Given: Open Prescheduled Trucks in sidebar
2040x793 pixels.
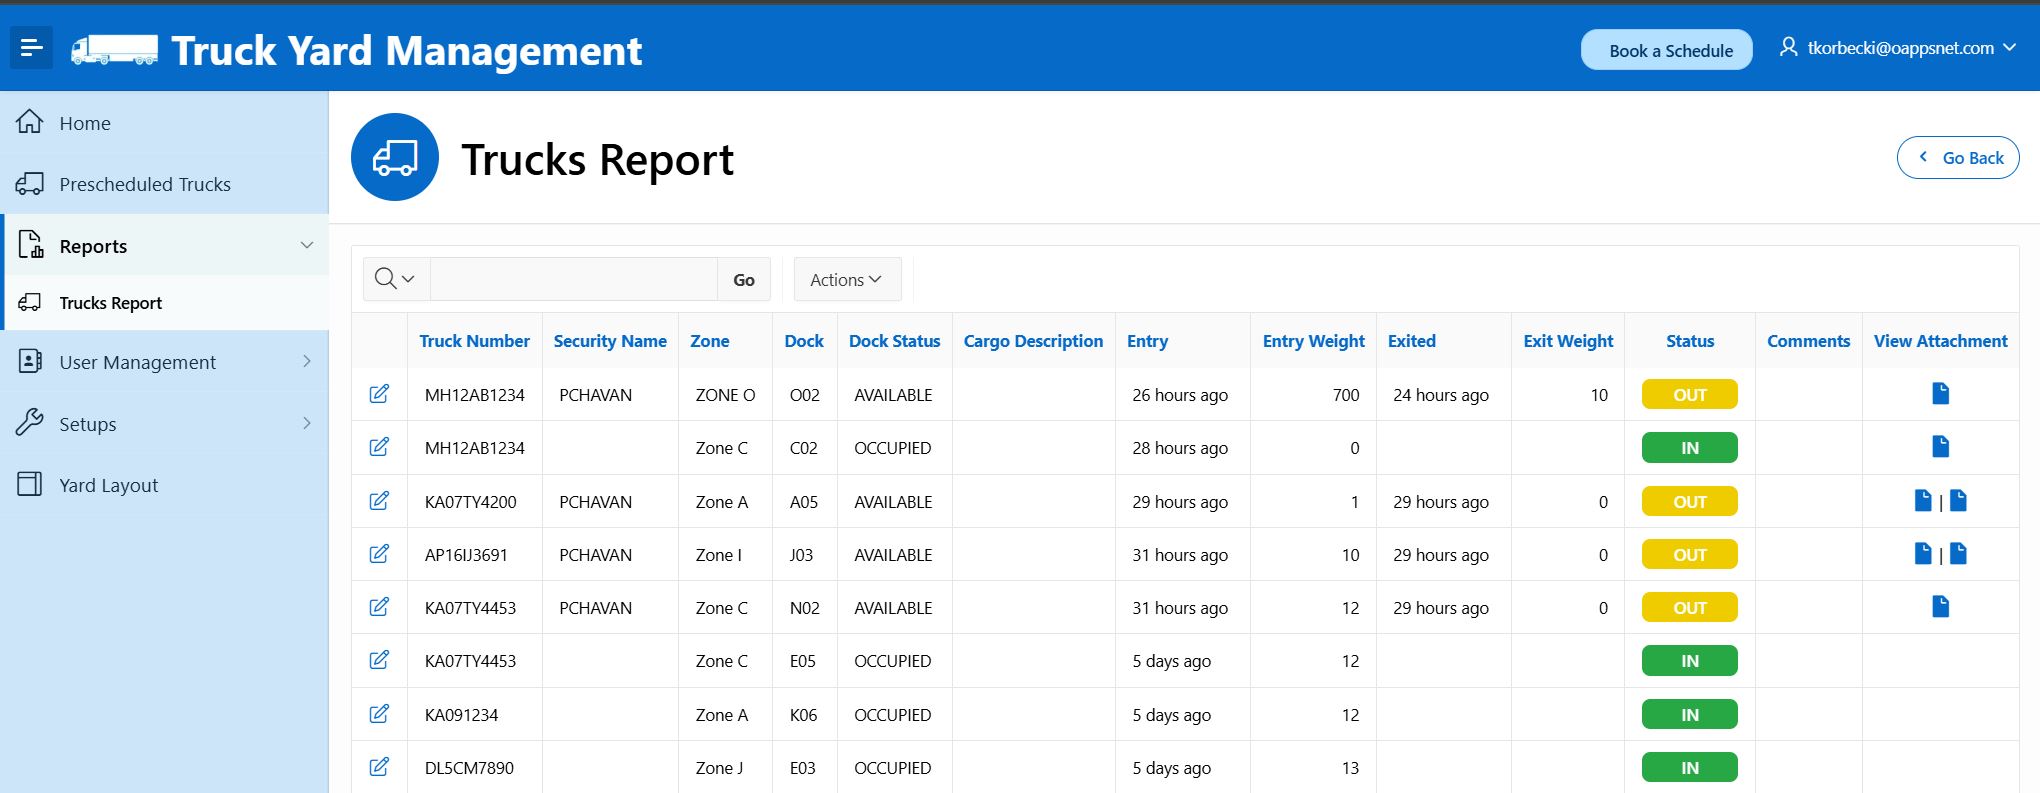Looking at the screenshot, I should [145, 184].
